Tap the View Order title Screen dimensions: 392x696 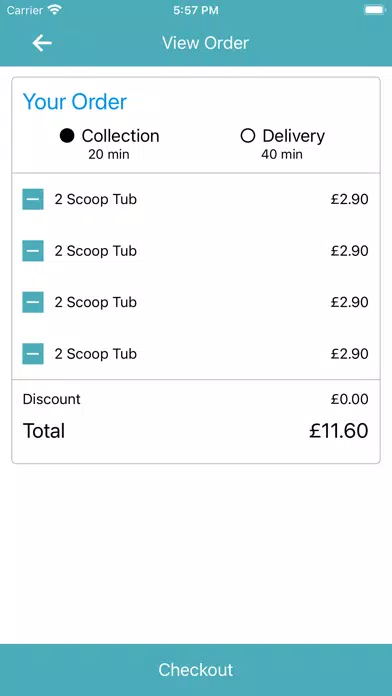(206, 43)
